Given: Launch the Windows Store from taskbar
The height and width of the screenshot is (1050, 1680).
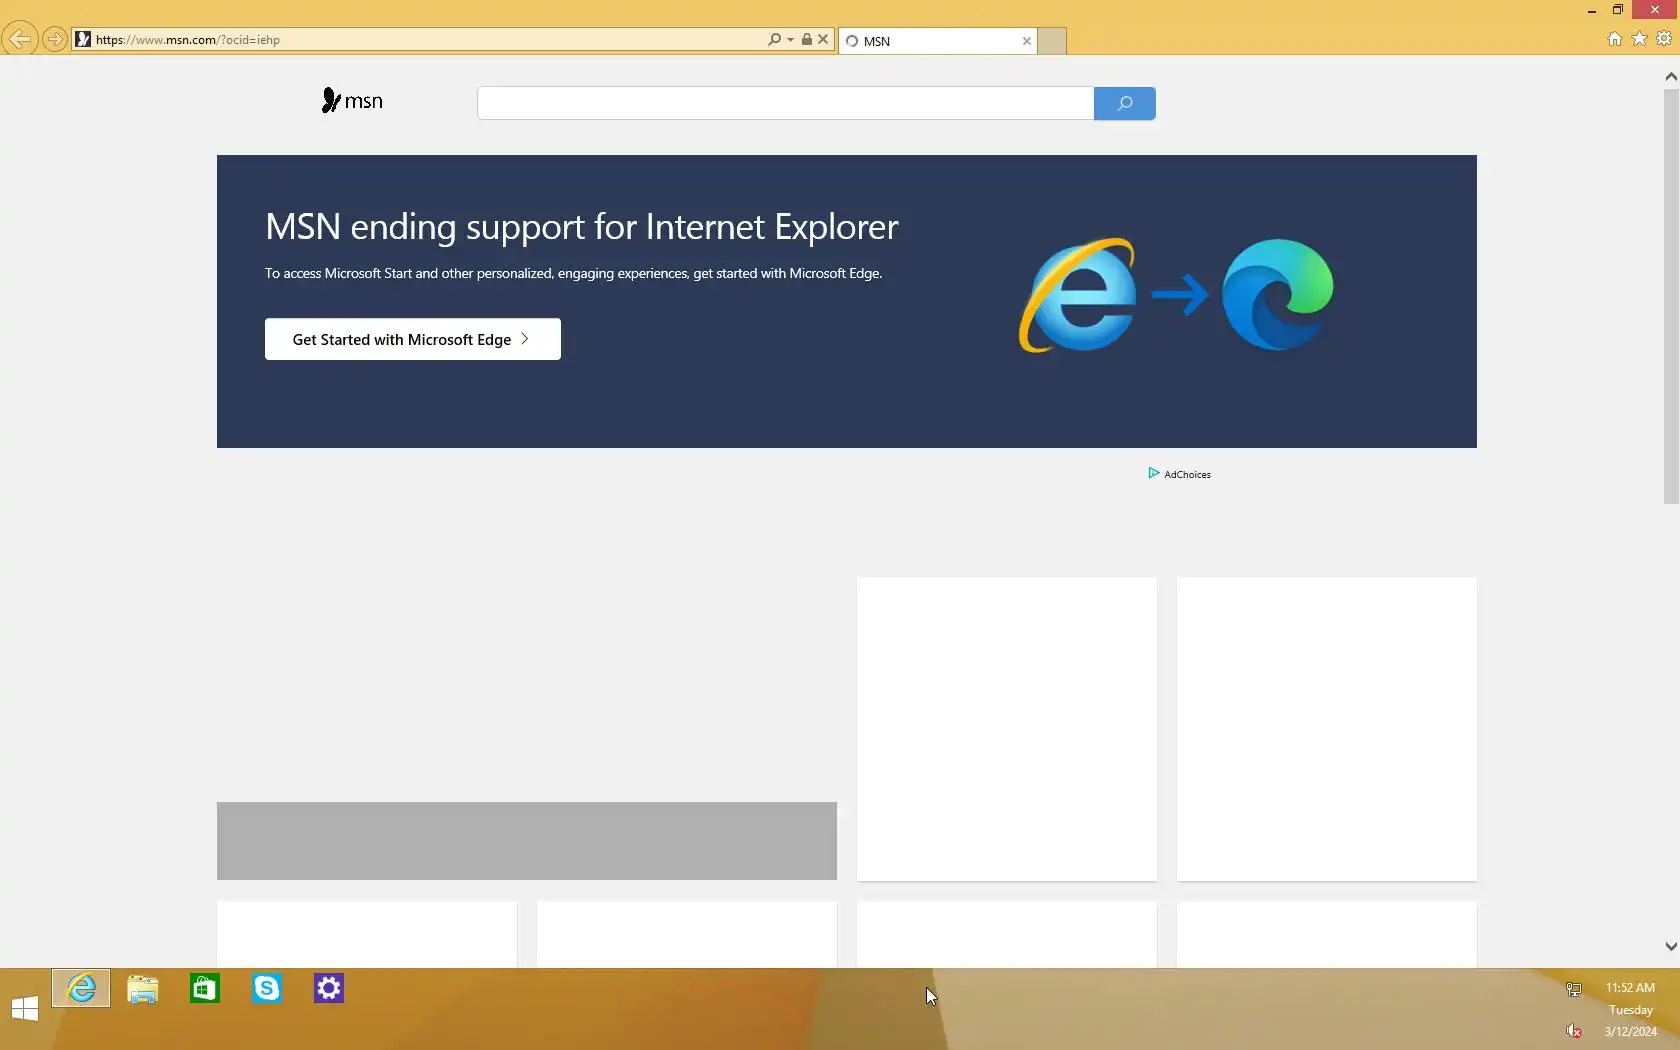Looking at the screenshot, I should pos(205,989).
